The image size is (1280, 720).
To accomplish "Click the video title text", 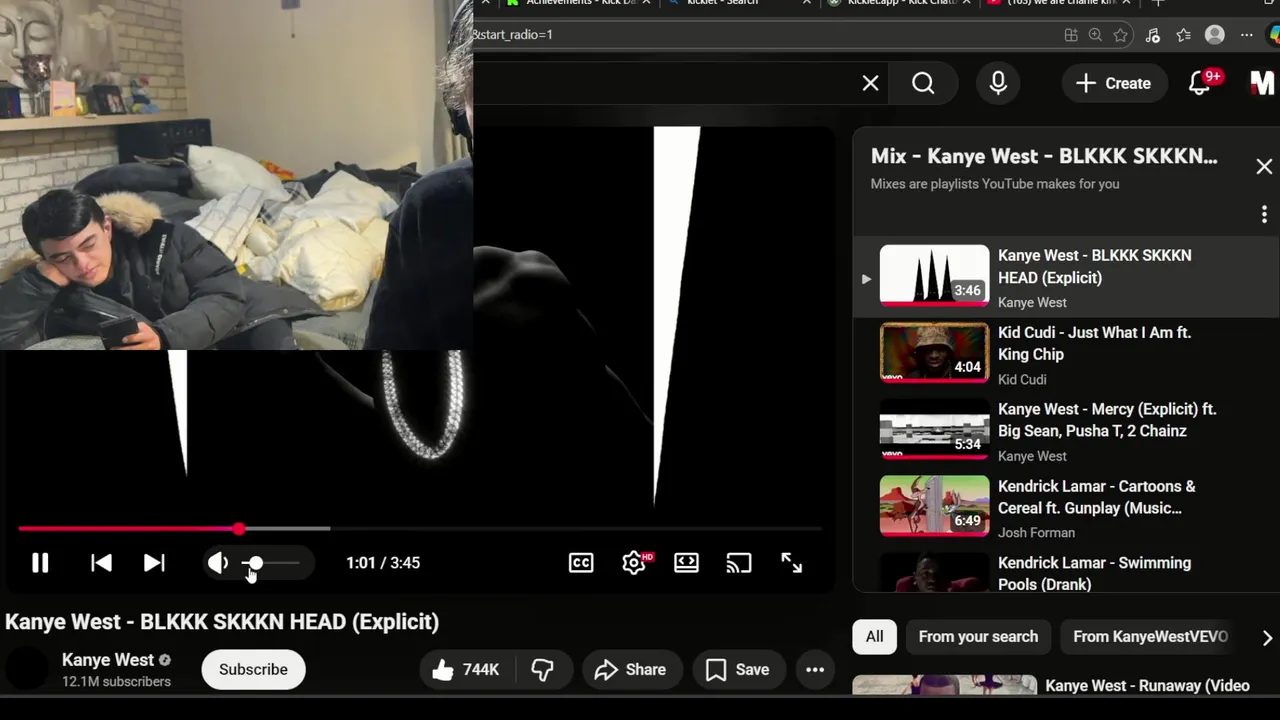I will (222, 622).
